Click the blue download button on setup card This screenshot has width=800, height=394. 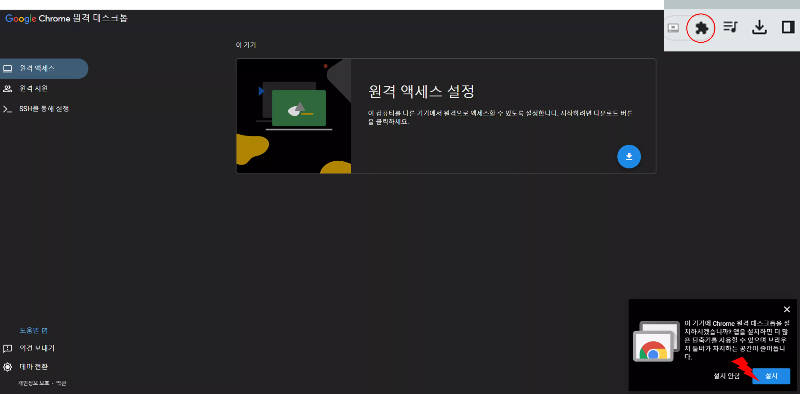(629, 157)
